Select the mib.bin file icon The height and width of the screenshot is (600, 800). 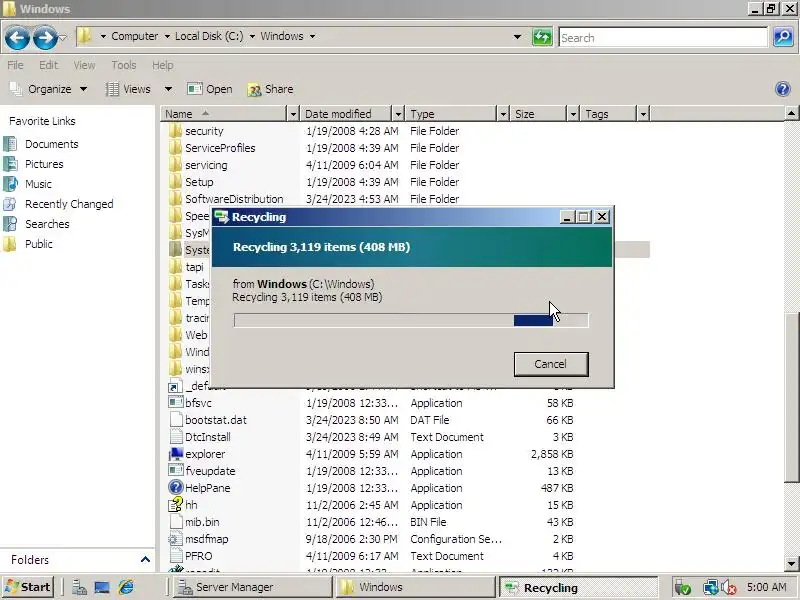coord(176,521)
